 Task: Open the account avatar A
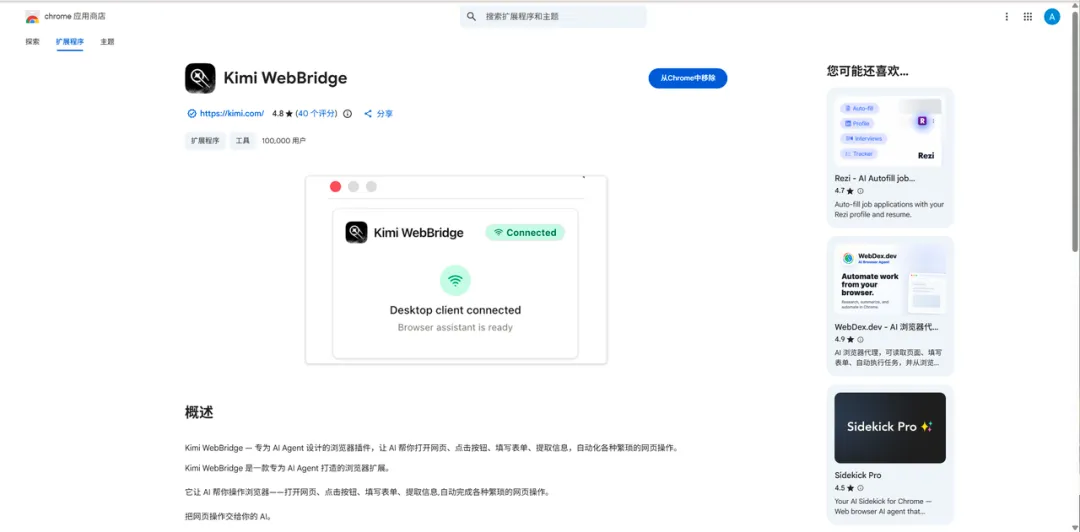1051,17
